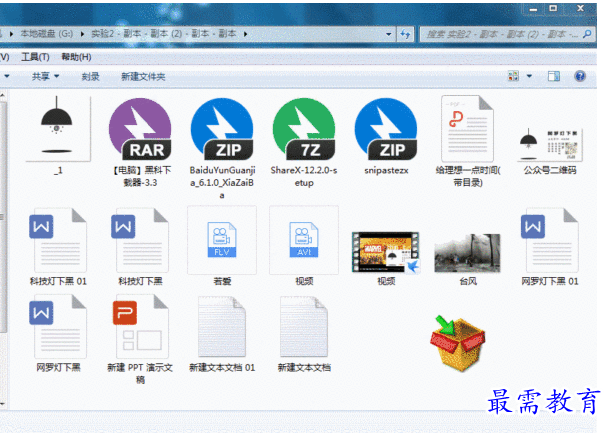Open the 工具(T) menu
This screenshot has width=609, height=433.
pos(35,57)
